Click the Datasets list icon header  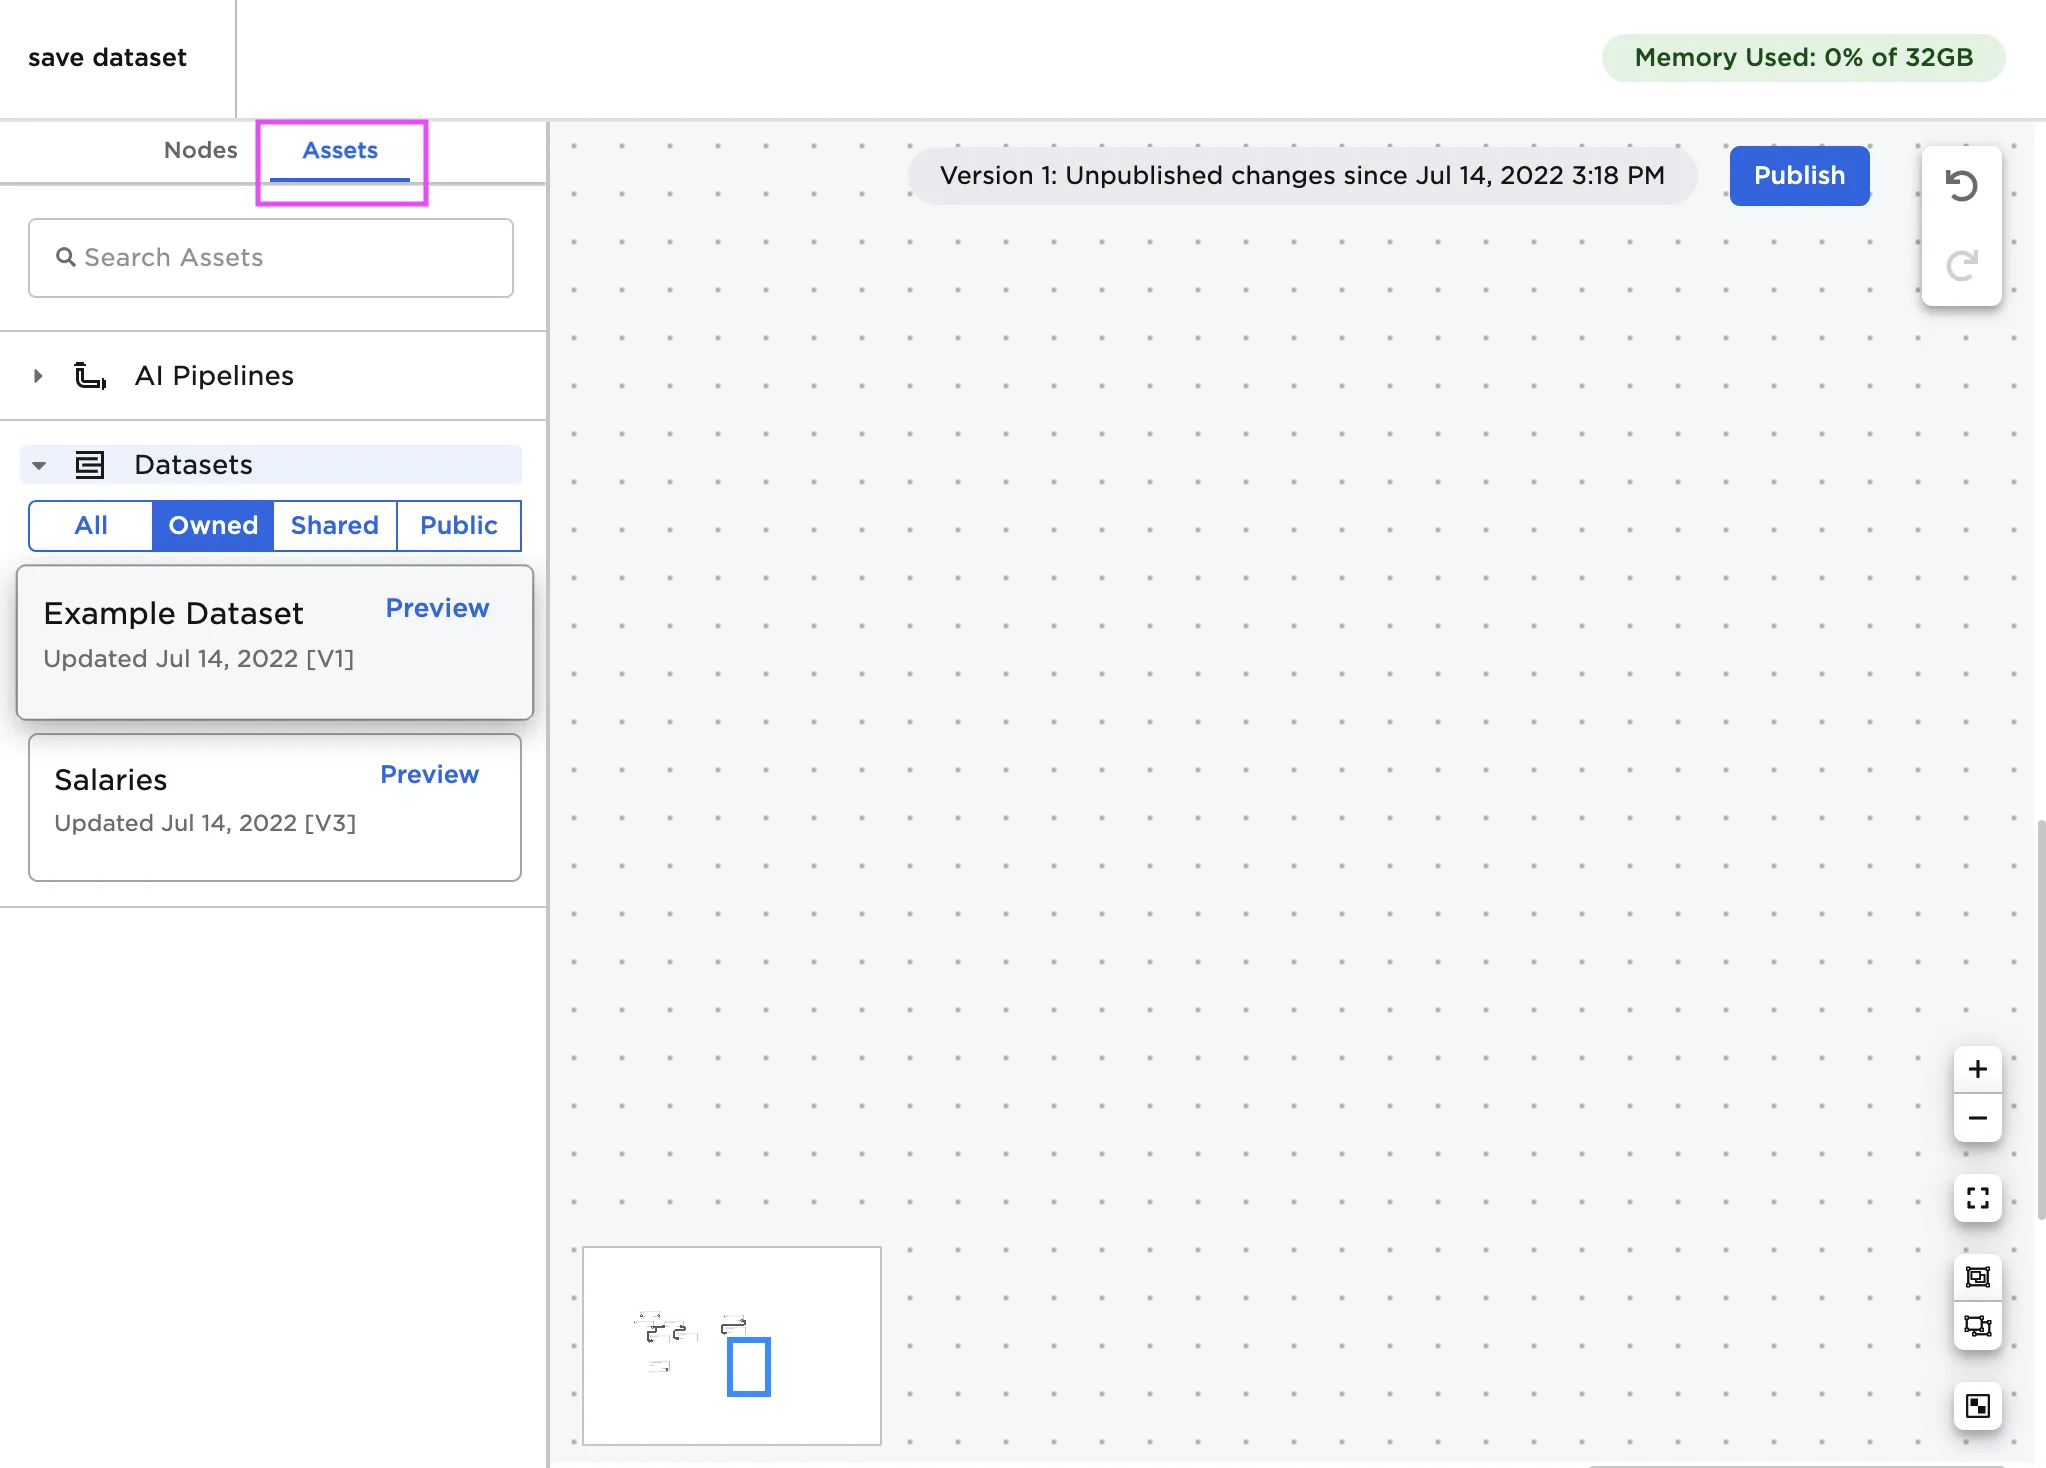(x=90, y=465)
